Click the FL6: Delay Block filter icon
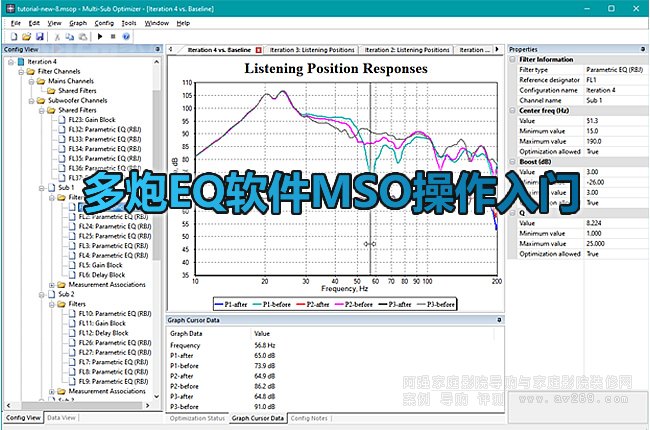 coord(72,275)
